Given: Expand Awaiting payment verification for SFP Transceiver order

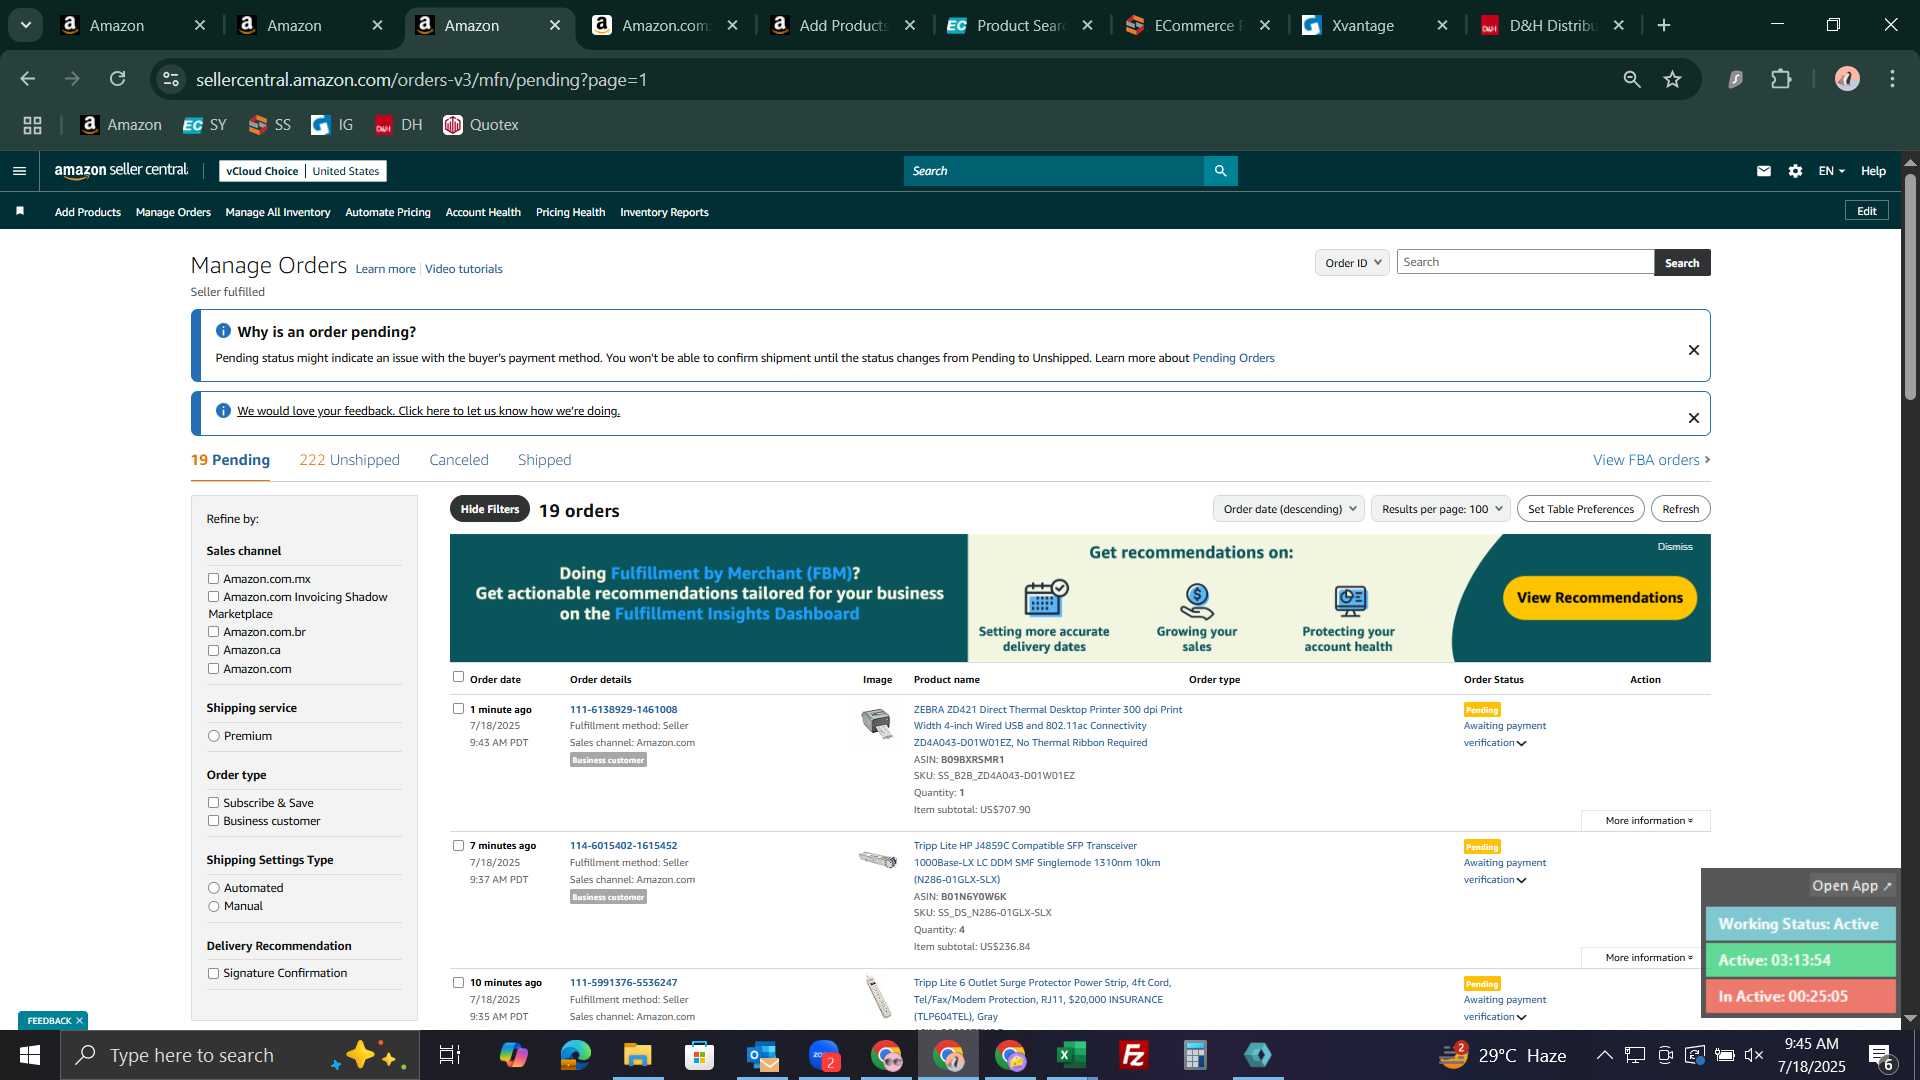Looking at the screenshot, I should click(1521, 880).
